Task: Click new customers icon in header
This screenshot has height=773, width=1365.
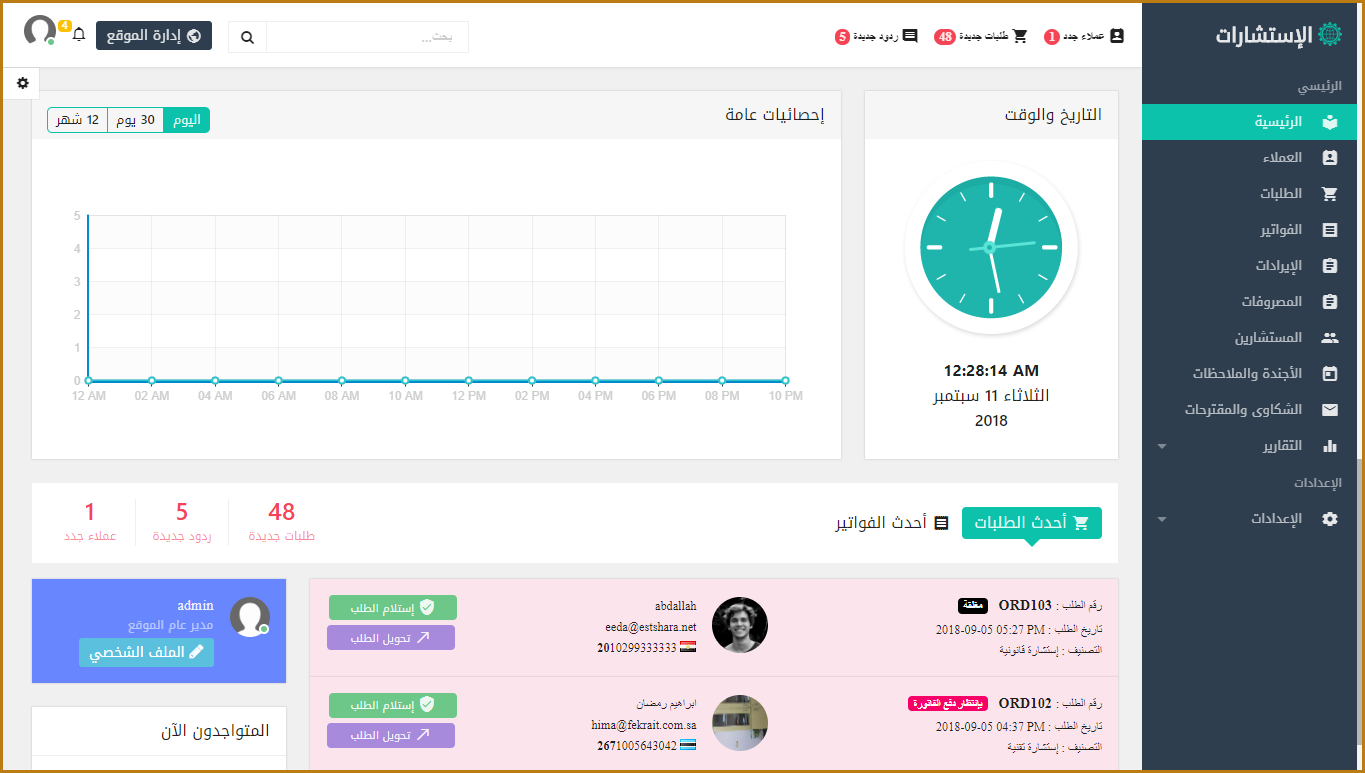Action: (1117, 36)
